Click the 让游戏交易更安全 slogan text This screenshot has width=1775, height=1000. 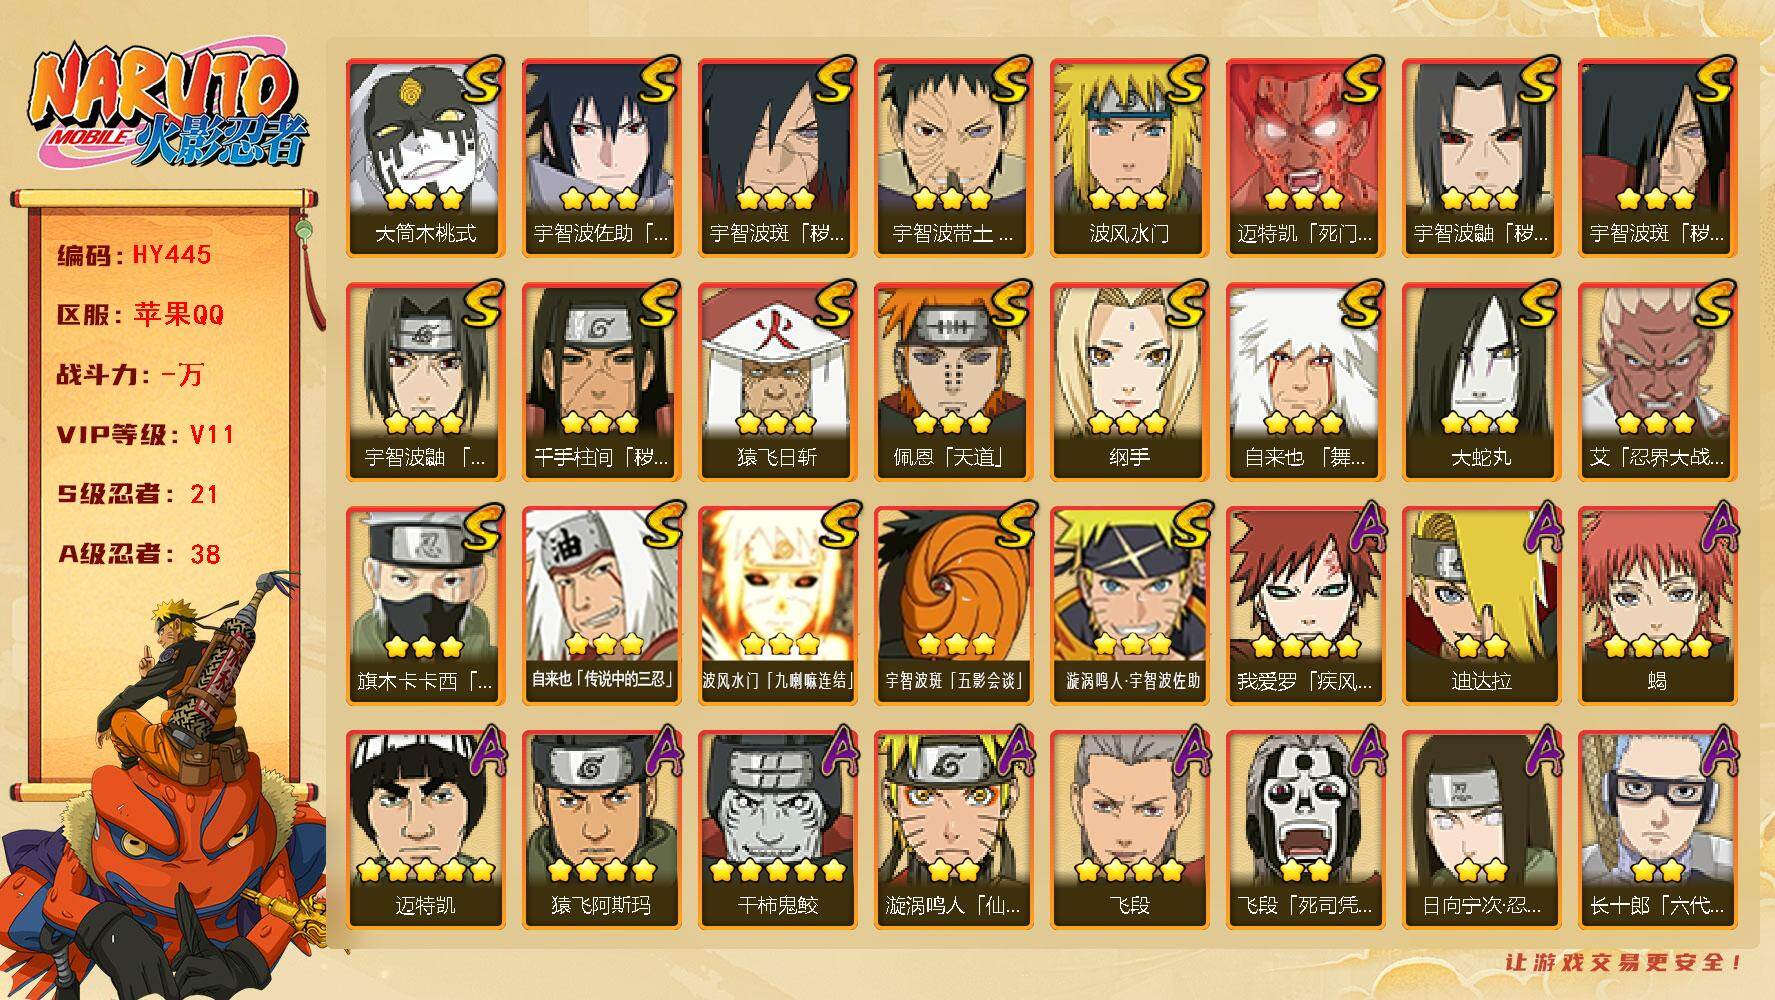tap(1625, 963)
